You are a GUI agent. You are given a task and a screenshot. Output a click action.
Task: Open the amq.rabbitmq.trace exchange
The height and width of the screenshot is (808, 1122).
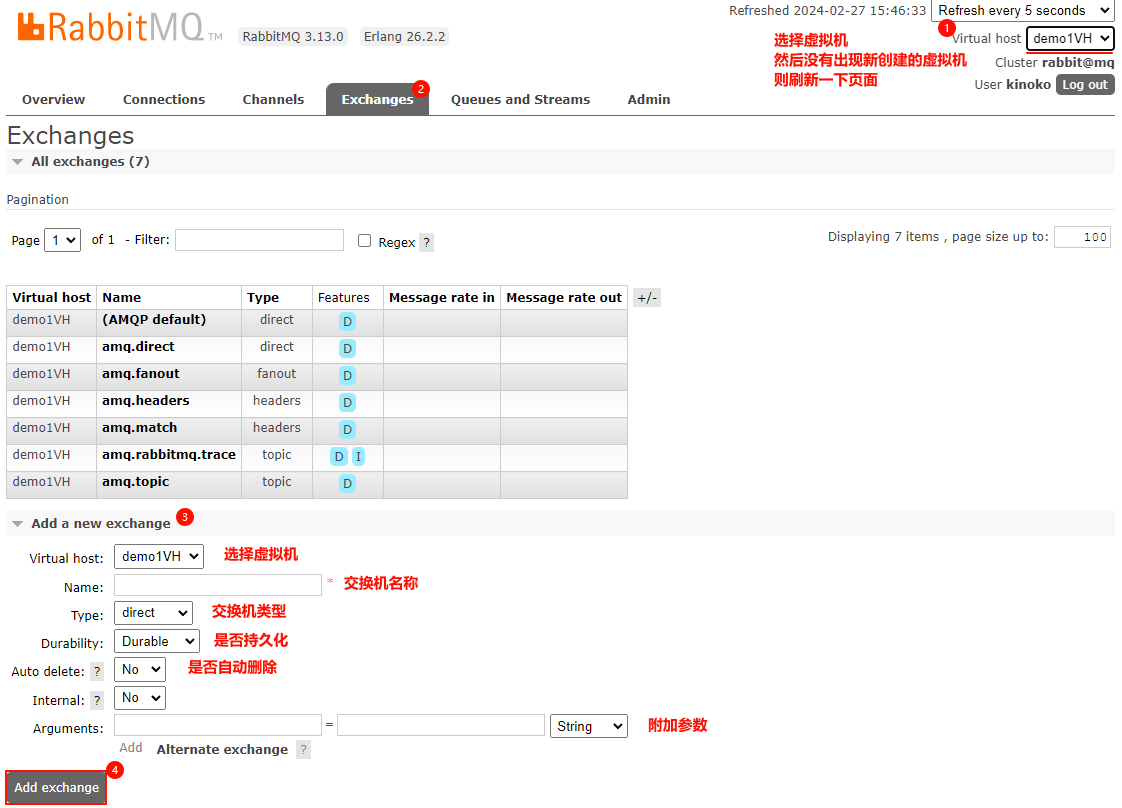coord(169,455)
